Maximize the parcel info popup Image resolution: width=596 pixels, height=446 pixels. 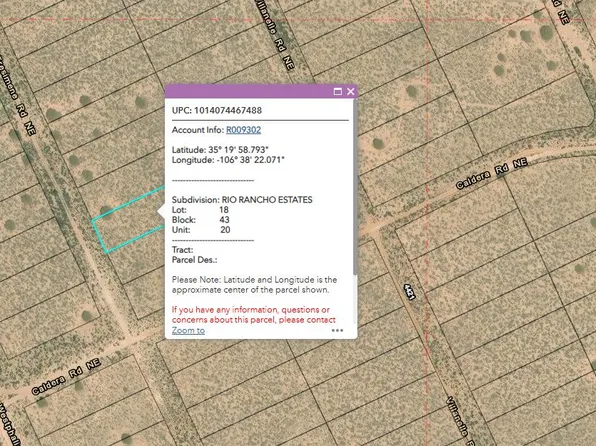[337, 91]
